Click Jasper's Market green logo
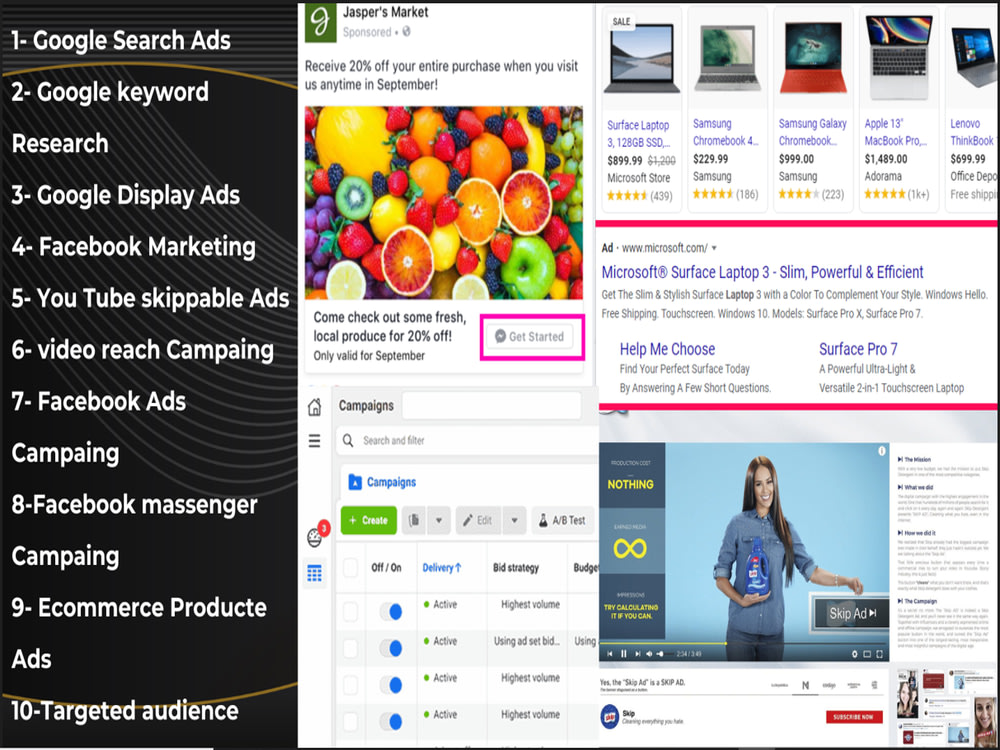This screenshot has width=1000, height=750. 320,22
